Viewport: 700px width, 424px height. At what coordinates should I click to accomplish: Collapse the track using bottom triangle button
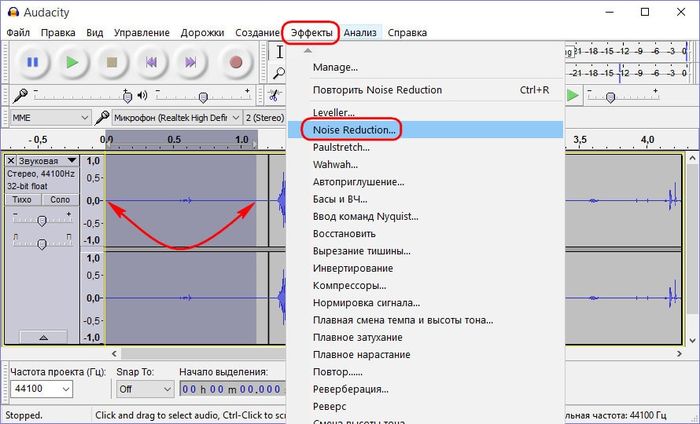(x=41, y=337)
